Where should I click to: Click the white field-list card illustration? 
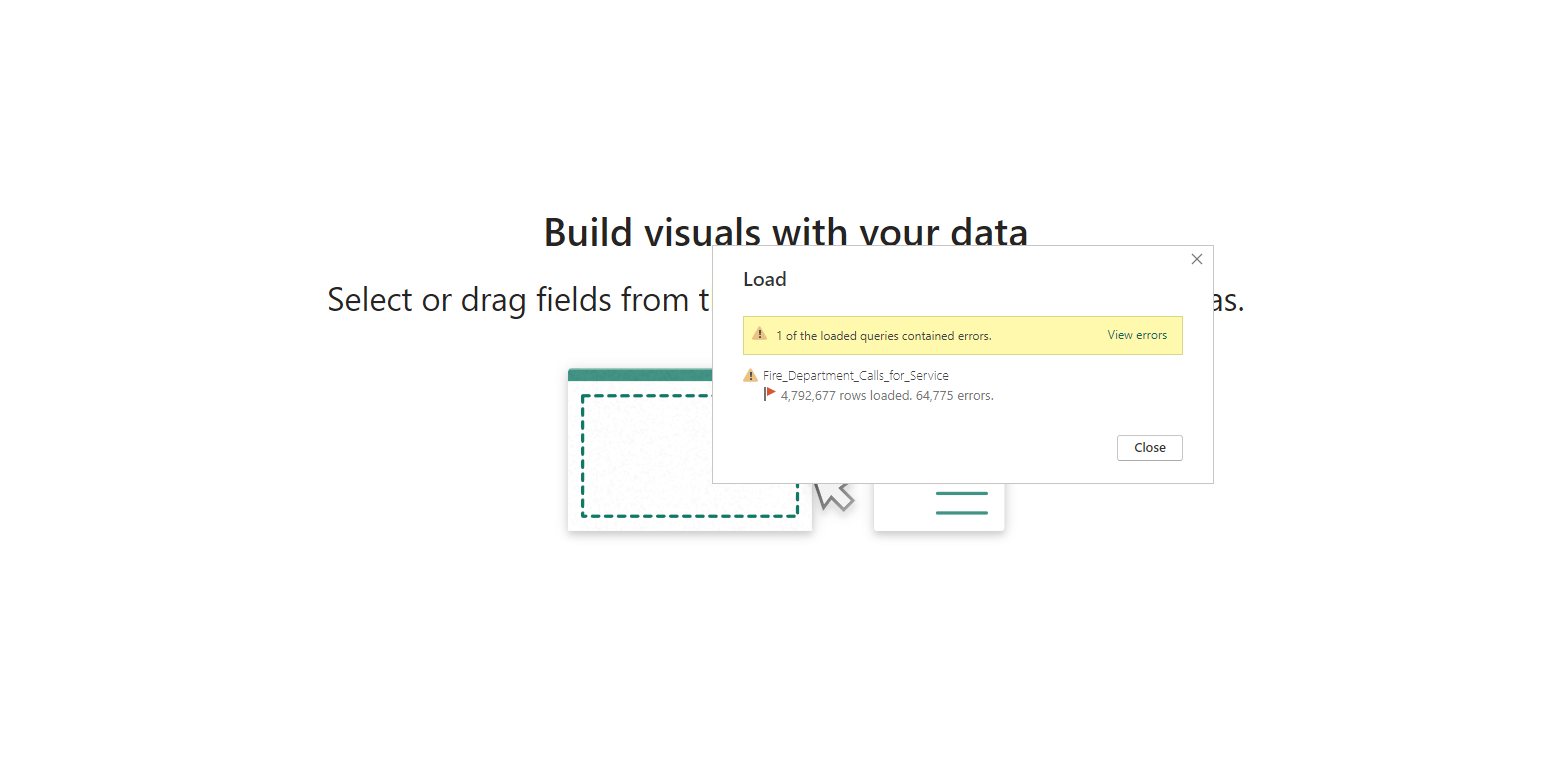point(939,507)
